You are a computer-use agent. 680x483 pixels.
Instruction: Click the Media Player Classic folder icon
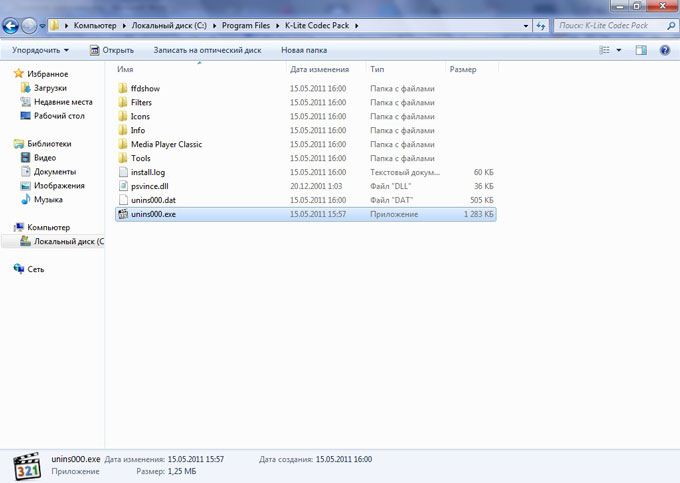pyautogui.click(x=123, y=144)
